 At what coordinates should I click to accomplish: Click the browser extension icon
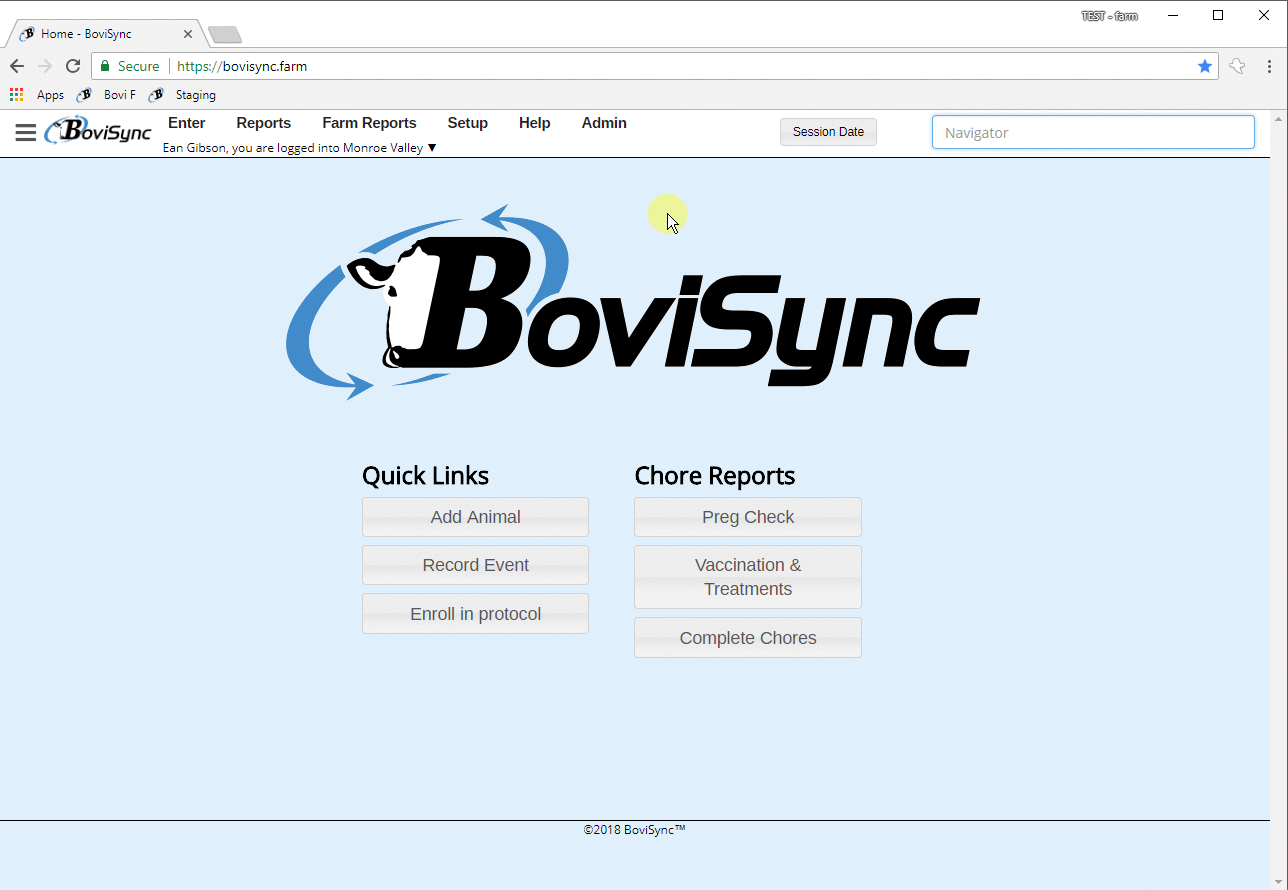click(1238, 66)
